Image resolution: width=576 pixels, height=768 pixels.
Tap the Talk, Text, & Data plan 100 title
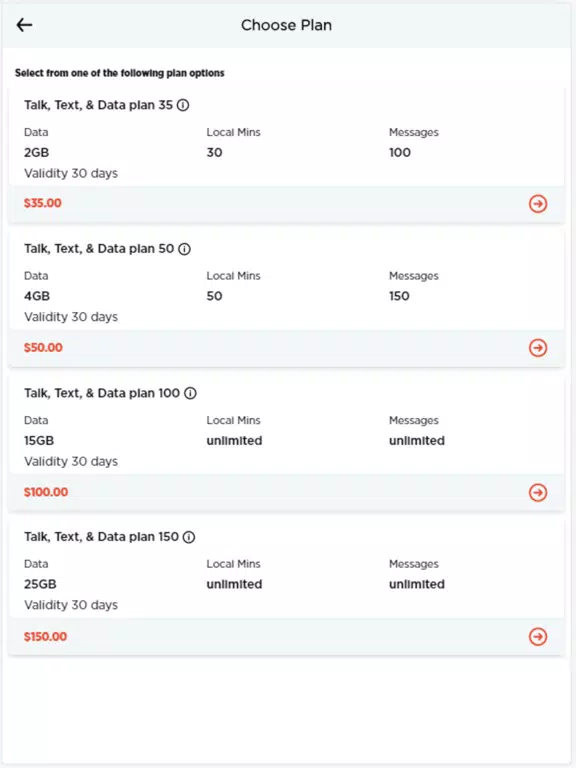pyautogui.click(x=102, y=393)
